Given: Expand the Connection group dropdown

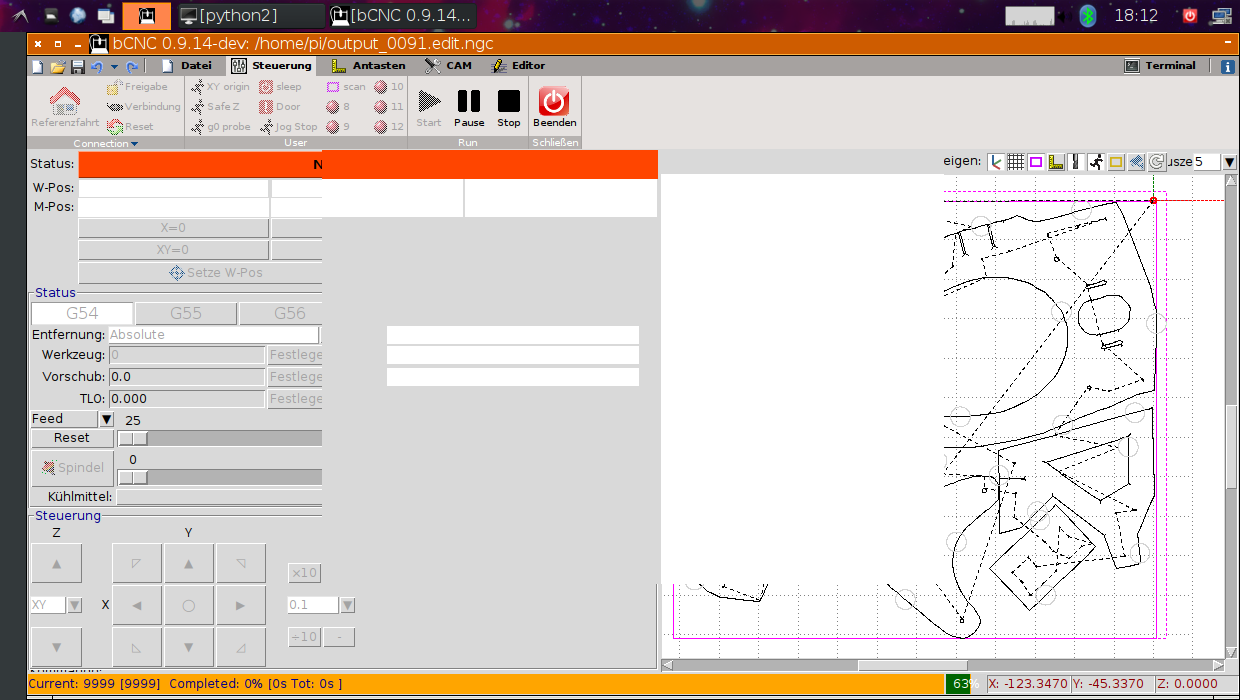Looking at the screenshot, I should [106, 143].
